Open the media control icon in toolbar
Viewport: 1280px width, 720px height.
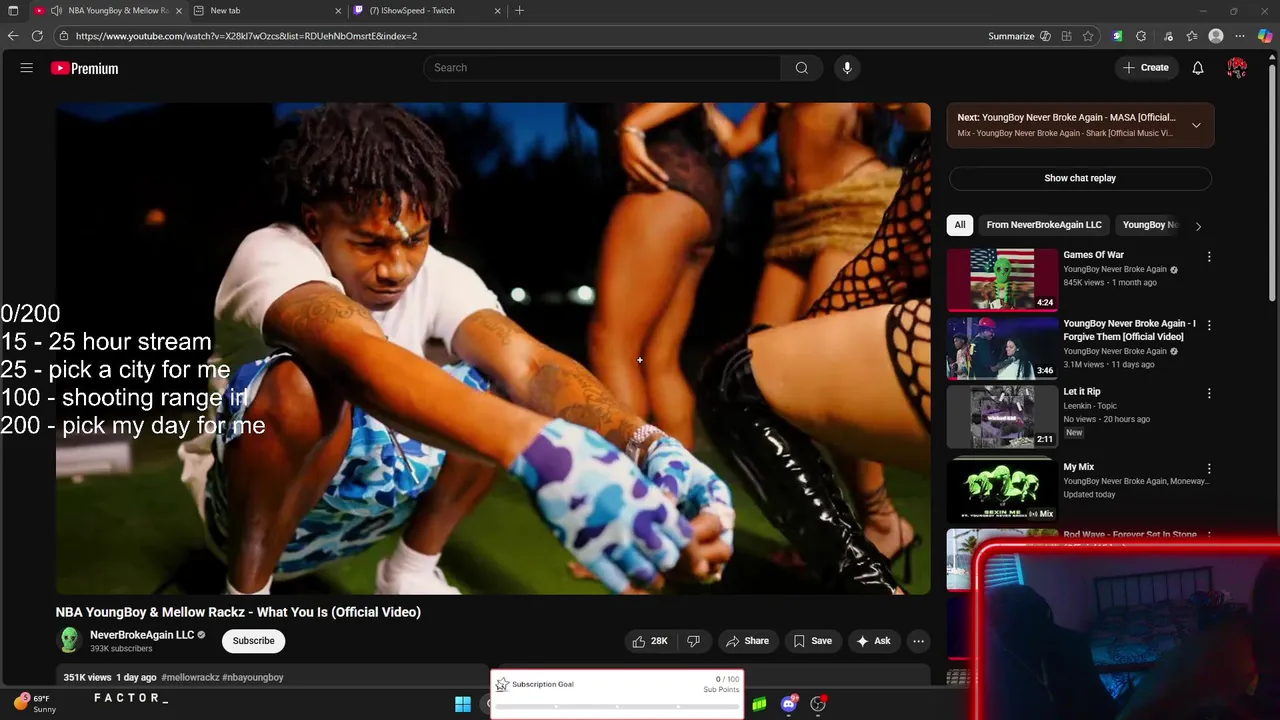[x=1168, y=36]
